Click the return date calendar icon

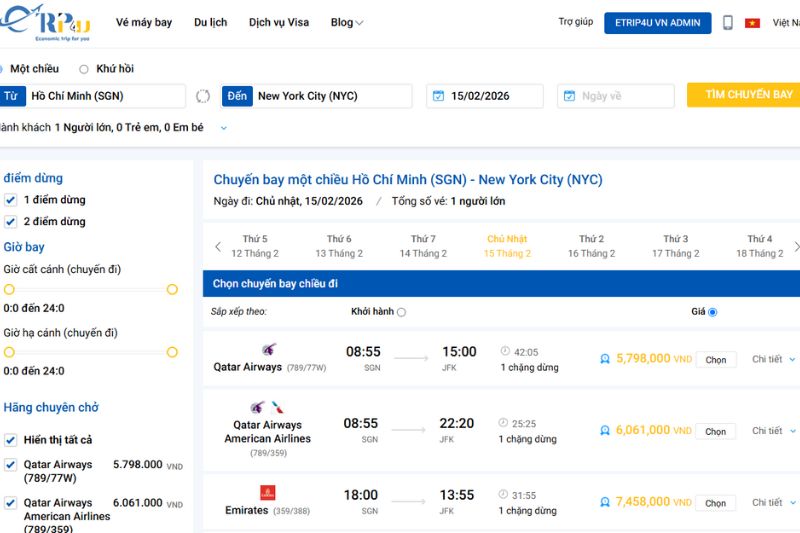(569, 96)
